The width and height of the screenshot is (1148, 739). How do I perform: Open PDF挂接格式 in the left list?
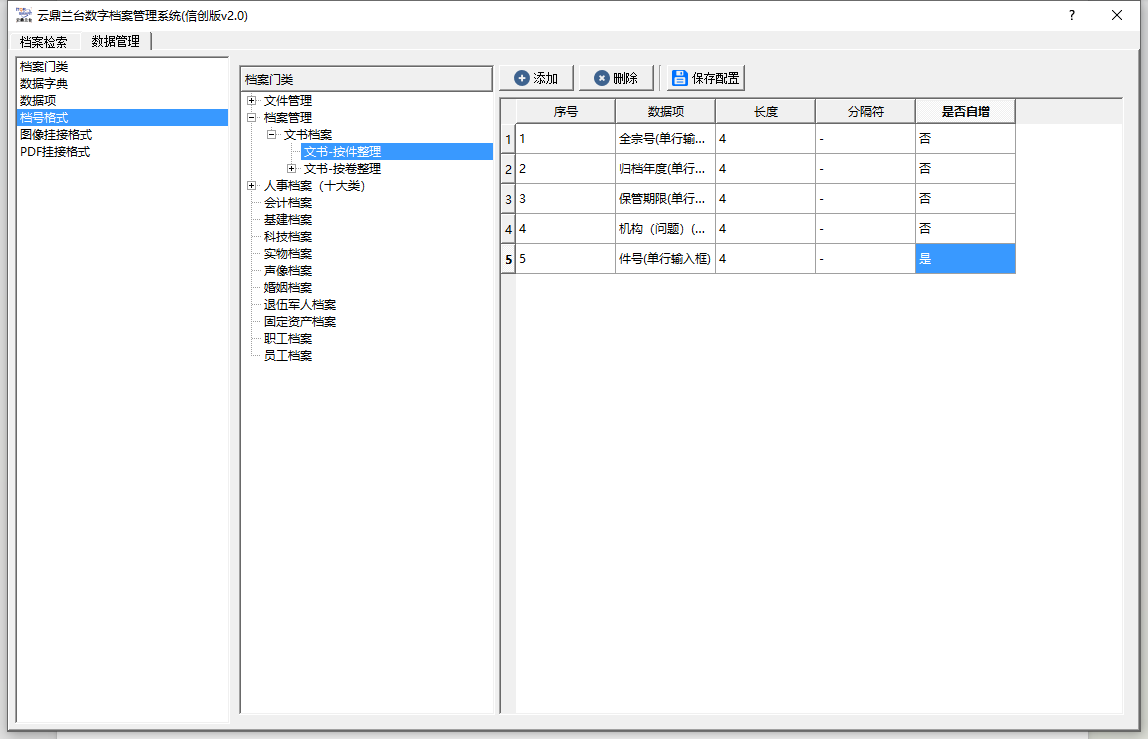coord(55,152)
